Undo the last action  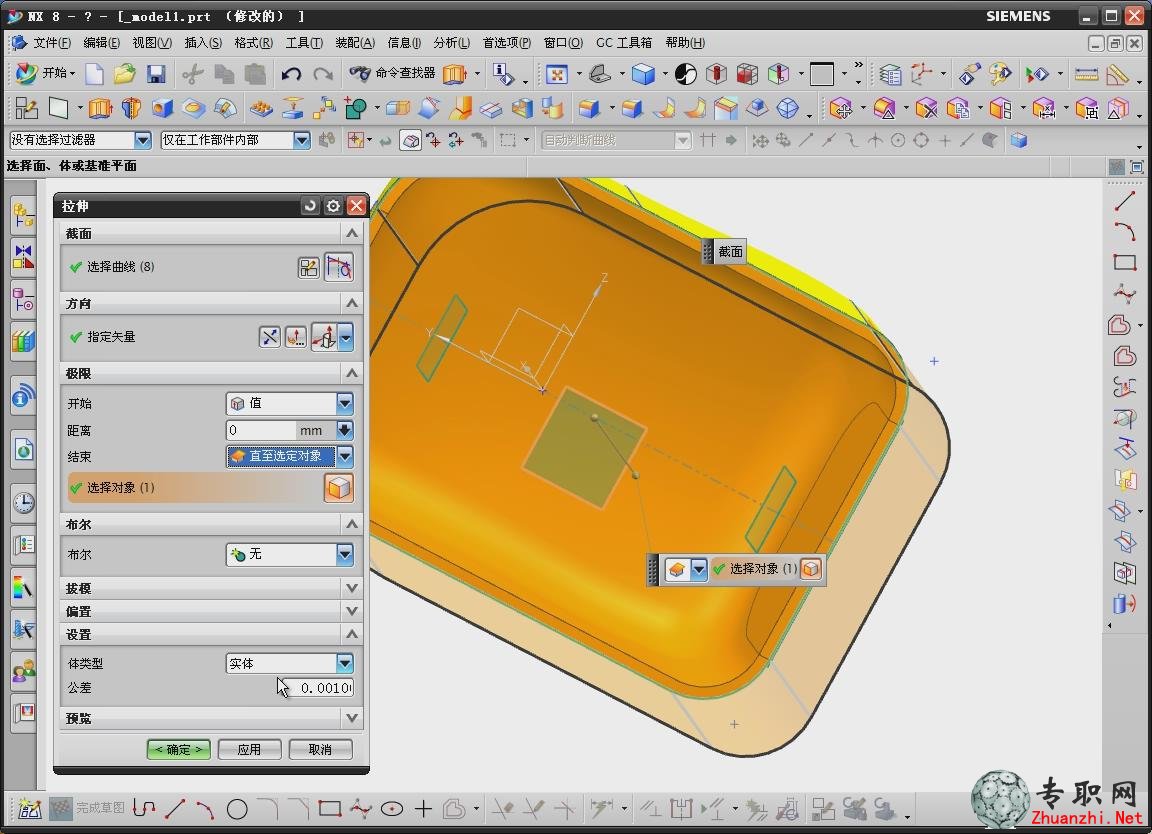coord(291,73)
